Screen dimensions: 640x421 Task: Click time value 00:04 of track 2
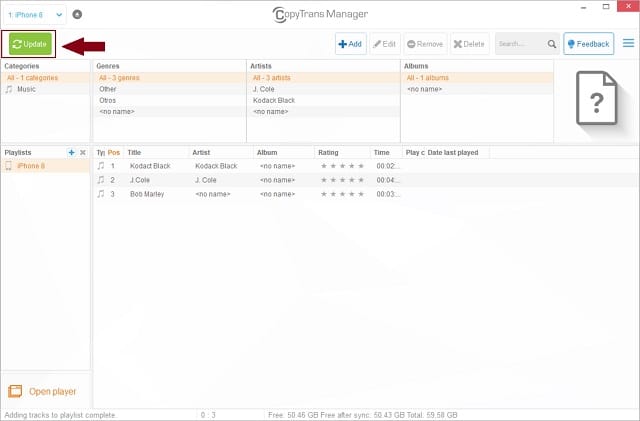click(388, 180)
